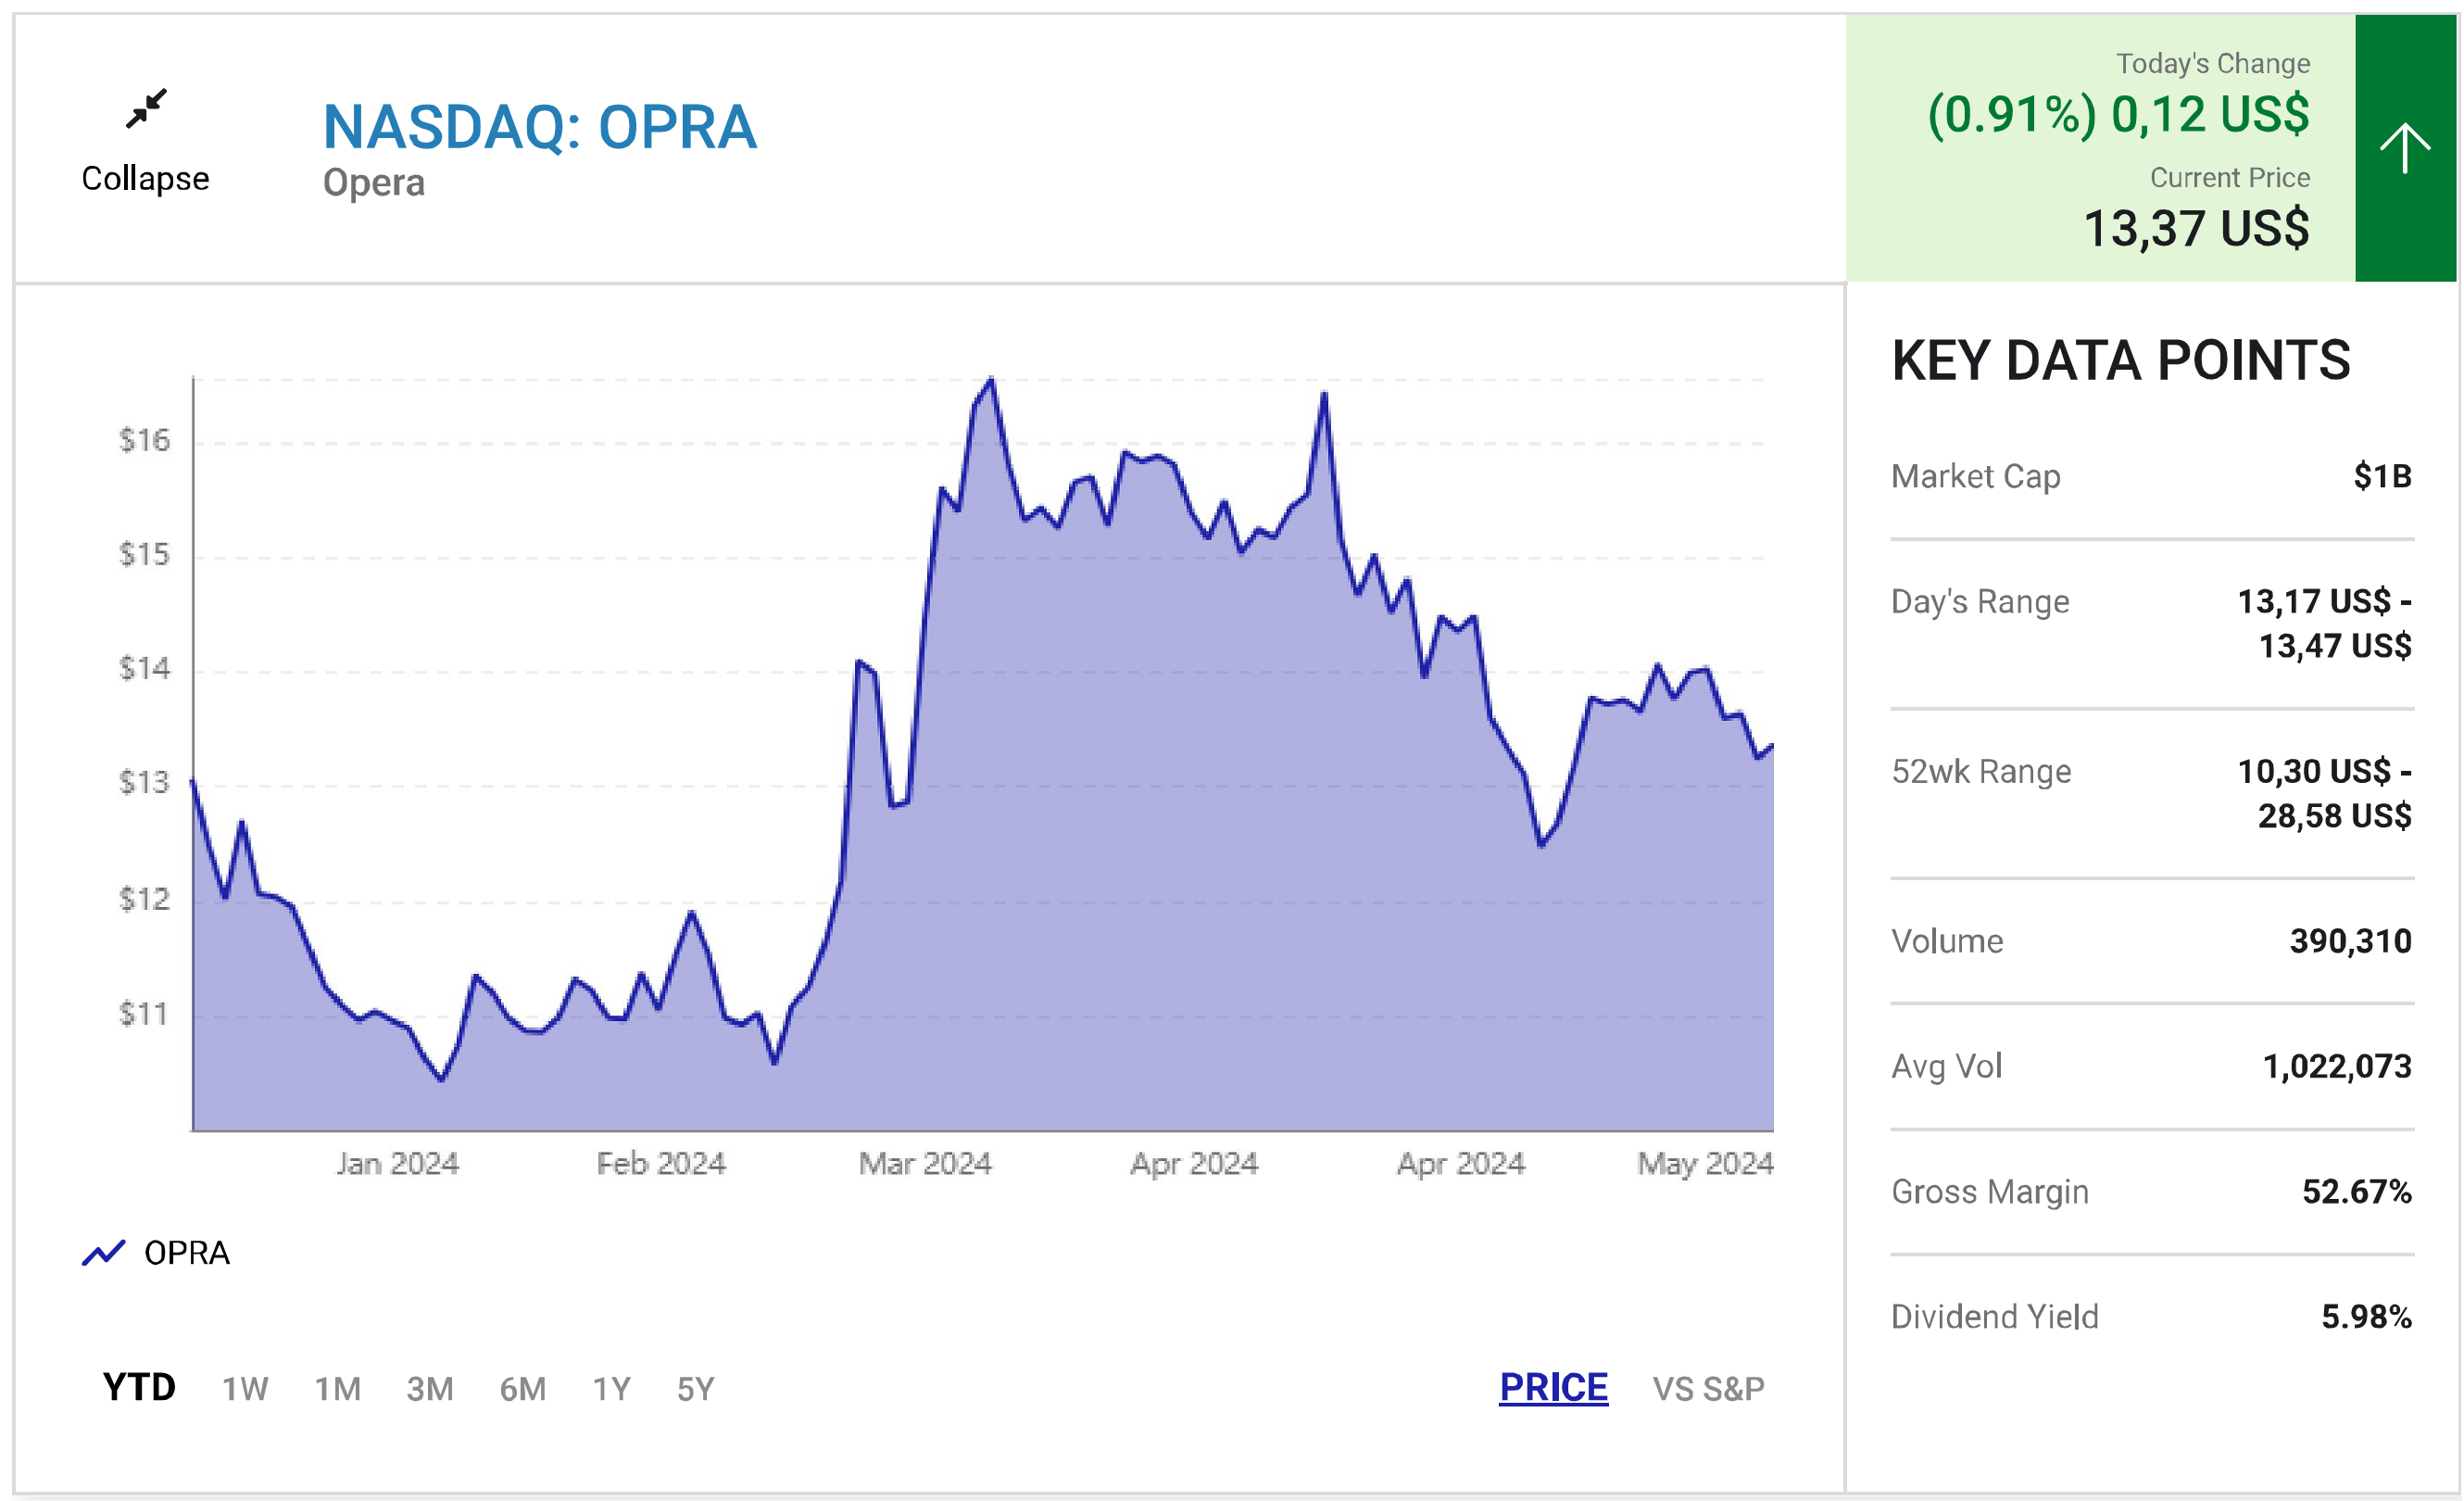Click the Jan 2024 axis label

tap(397, 1163)
